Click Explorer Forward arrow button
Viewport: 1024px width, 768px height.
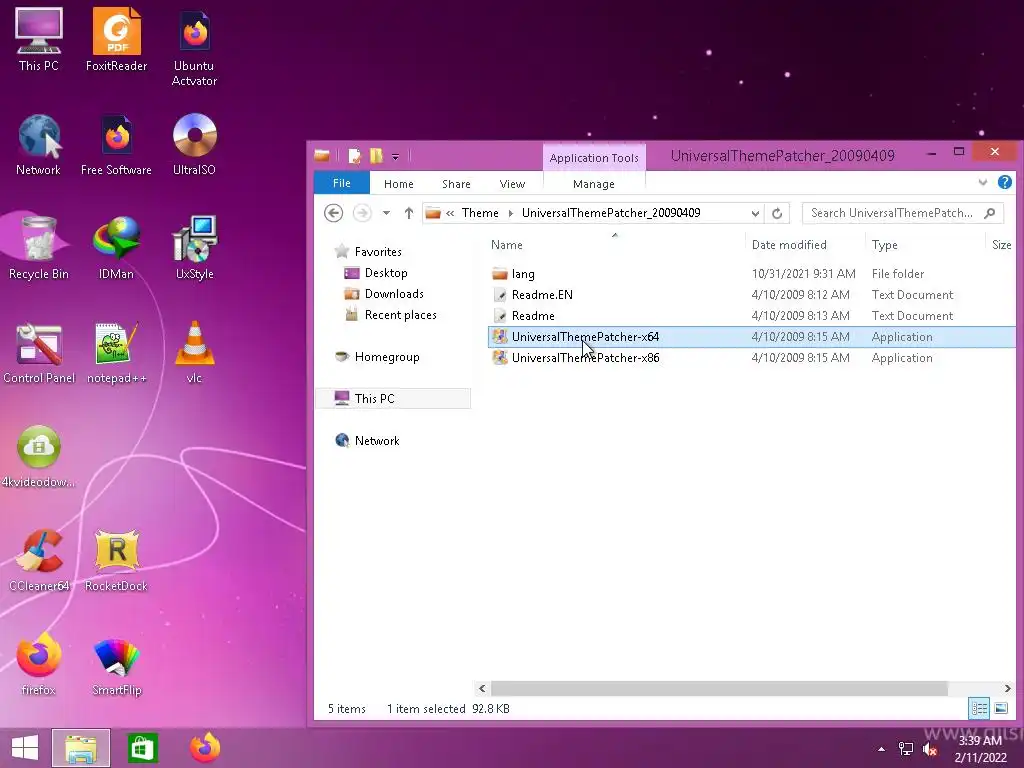(362, 213)
